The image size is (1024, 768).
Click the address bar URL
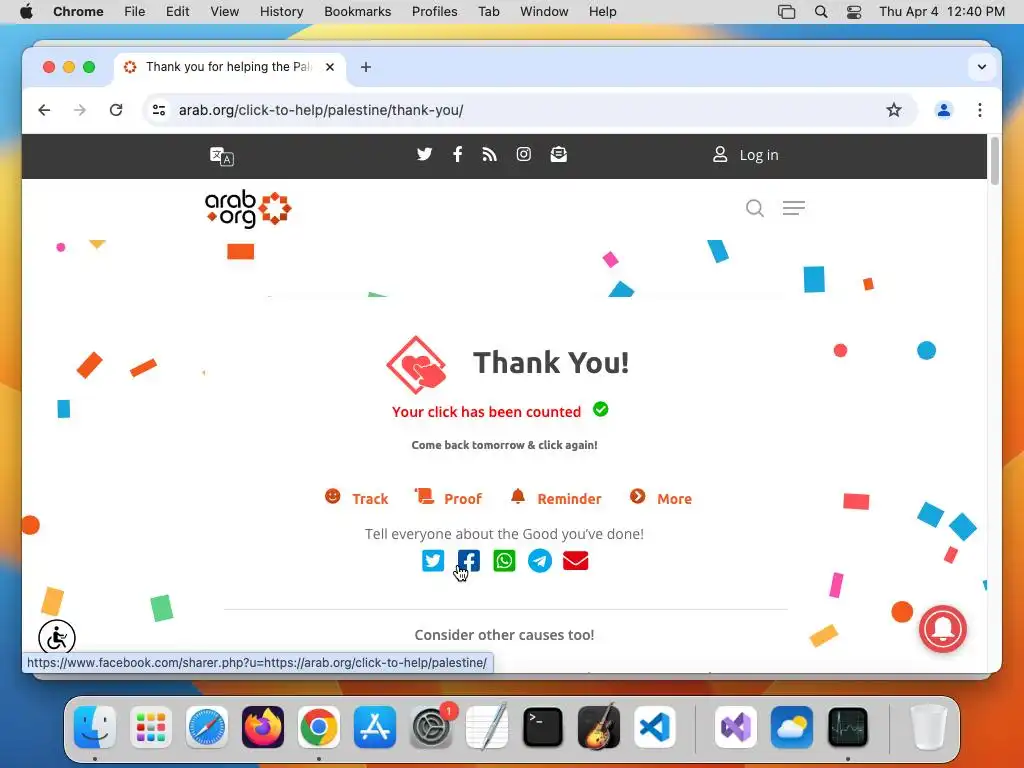[321, 110]
